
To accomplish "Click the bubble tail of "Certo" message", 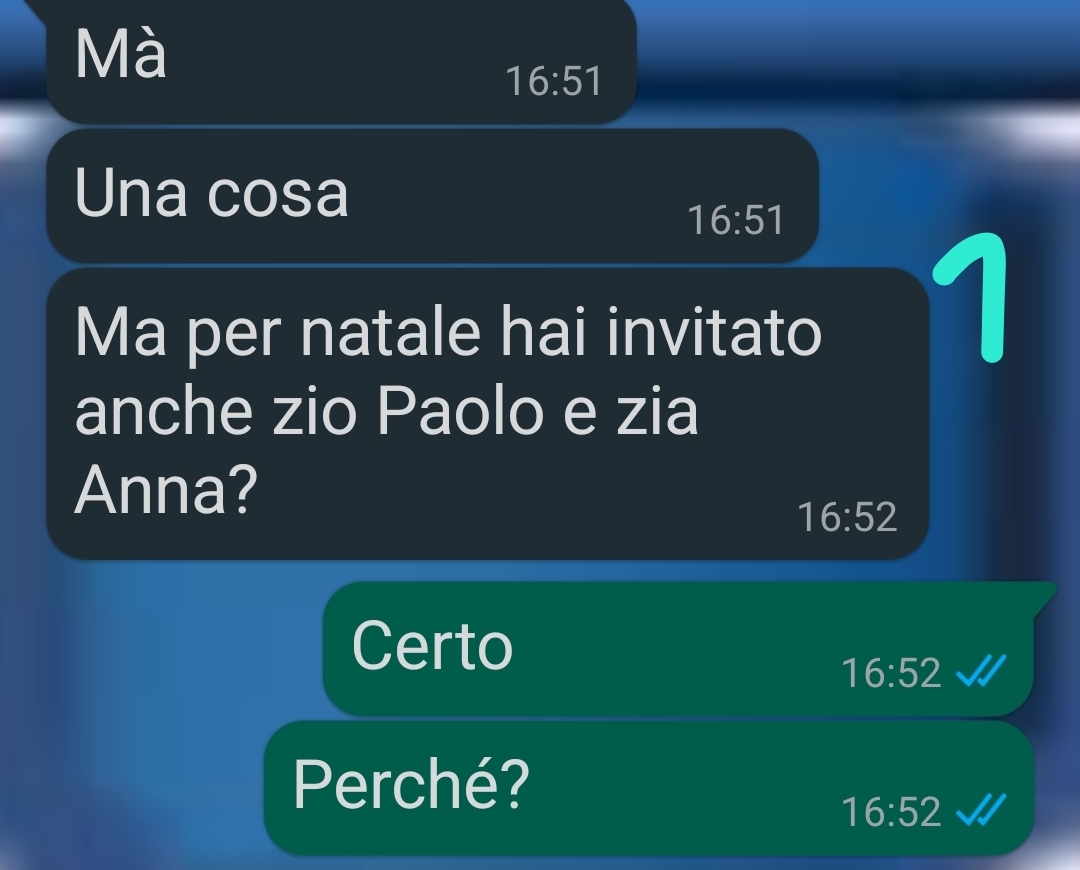I will pyautogui.click(x=1046, y=597).
